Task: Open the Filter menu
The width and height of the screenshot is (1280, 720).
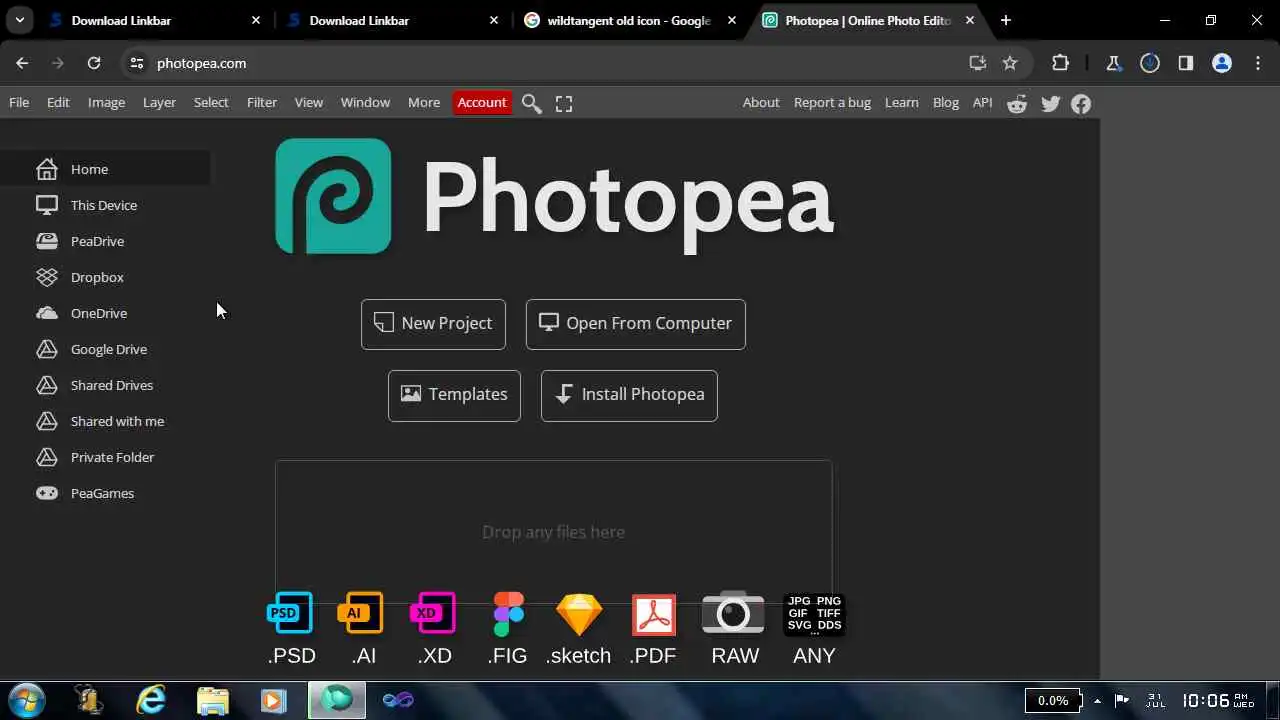Action: [262, 102]
